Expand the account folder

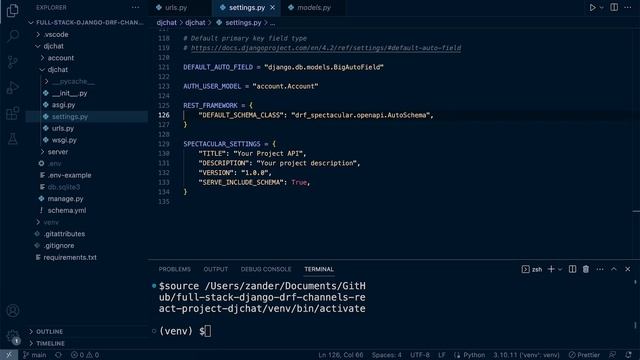point(87,58)
